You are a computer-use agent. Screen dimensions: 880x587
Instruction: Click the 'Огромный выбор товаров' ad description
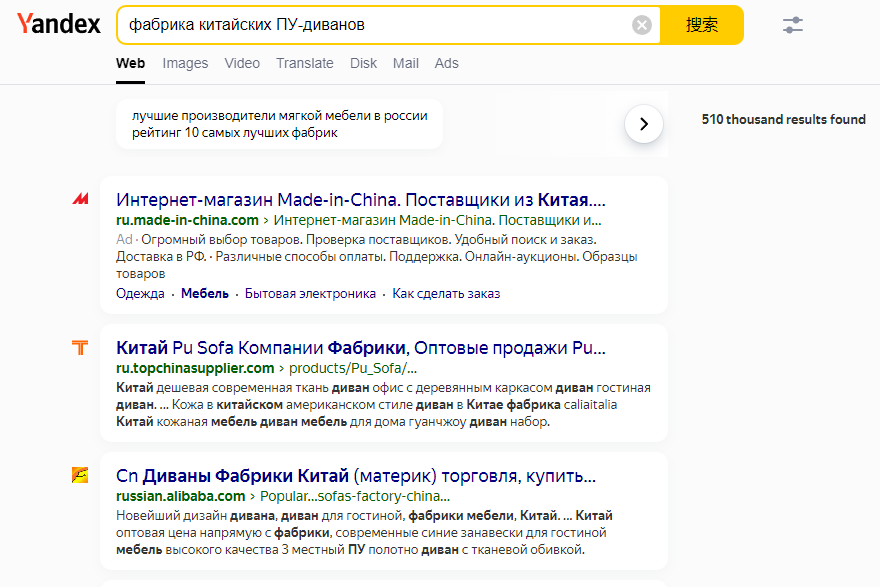click(377, 256)
